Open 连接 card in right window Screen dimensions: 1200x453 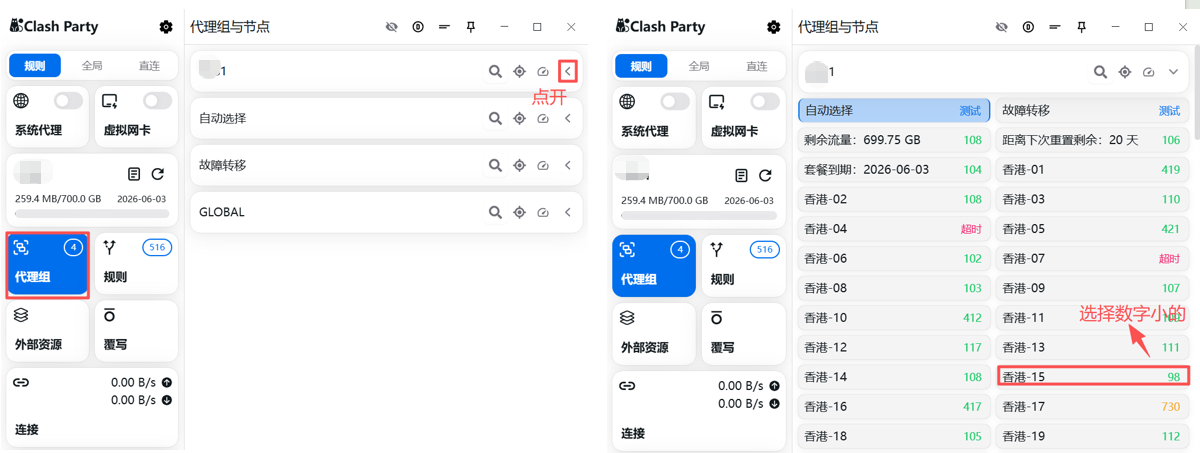(698, 410)
